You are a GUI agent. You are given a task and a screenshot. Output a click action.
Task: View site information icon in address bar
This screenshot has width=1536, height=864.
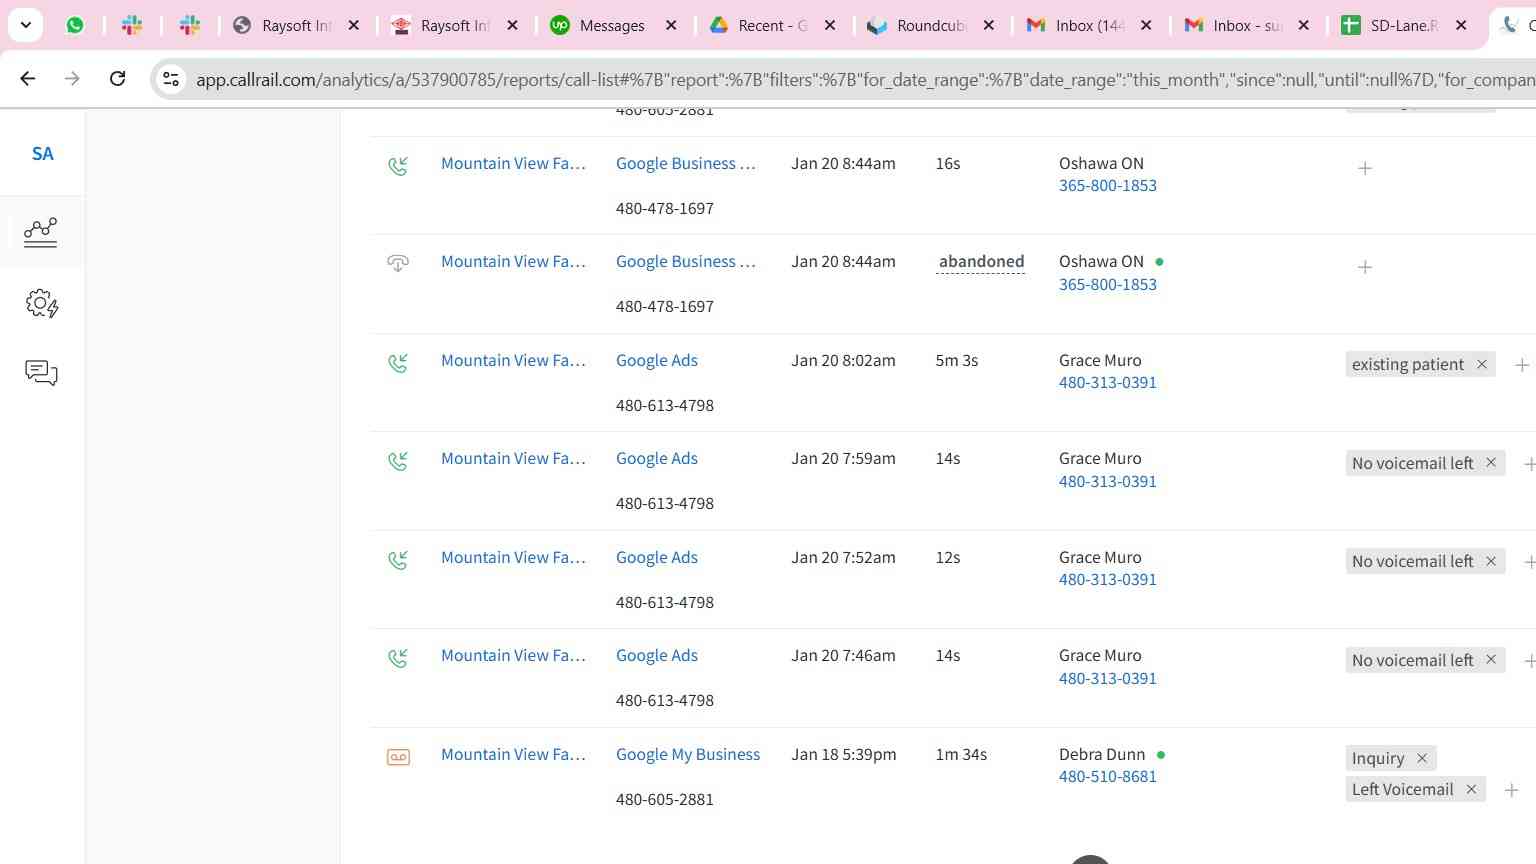[171, 79]
